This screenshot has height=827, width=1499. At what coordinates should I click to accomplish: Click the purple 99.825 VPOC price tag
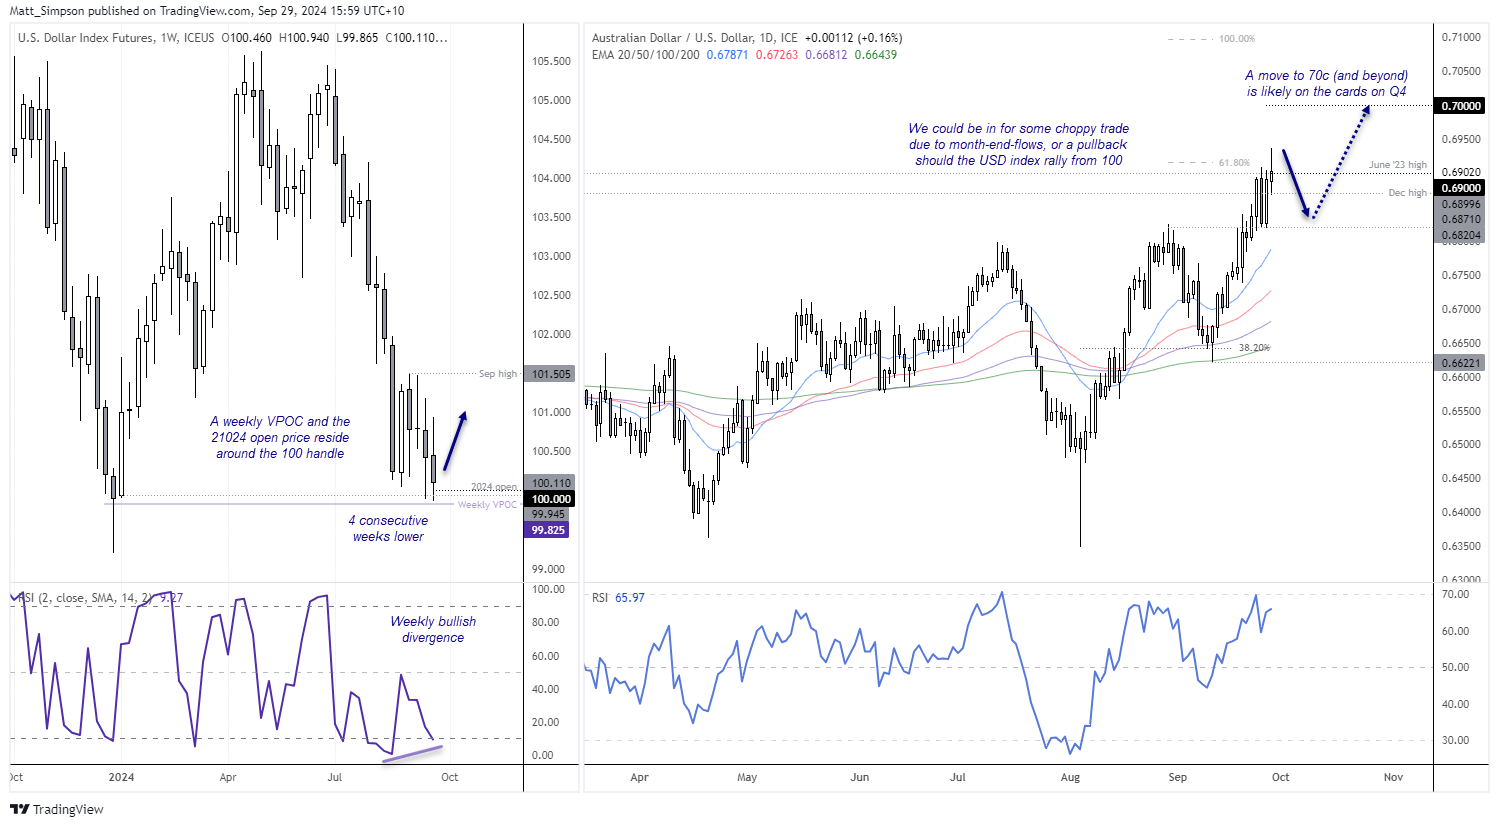tap(547, 530)
